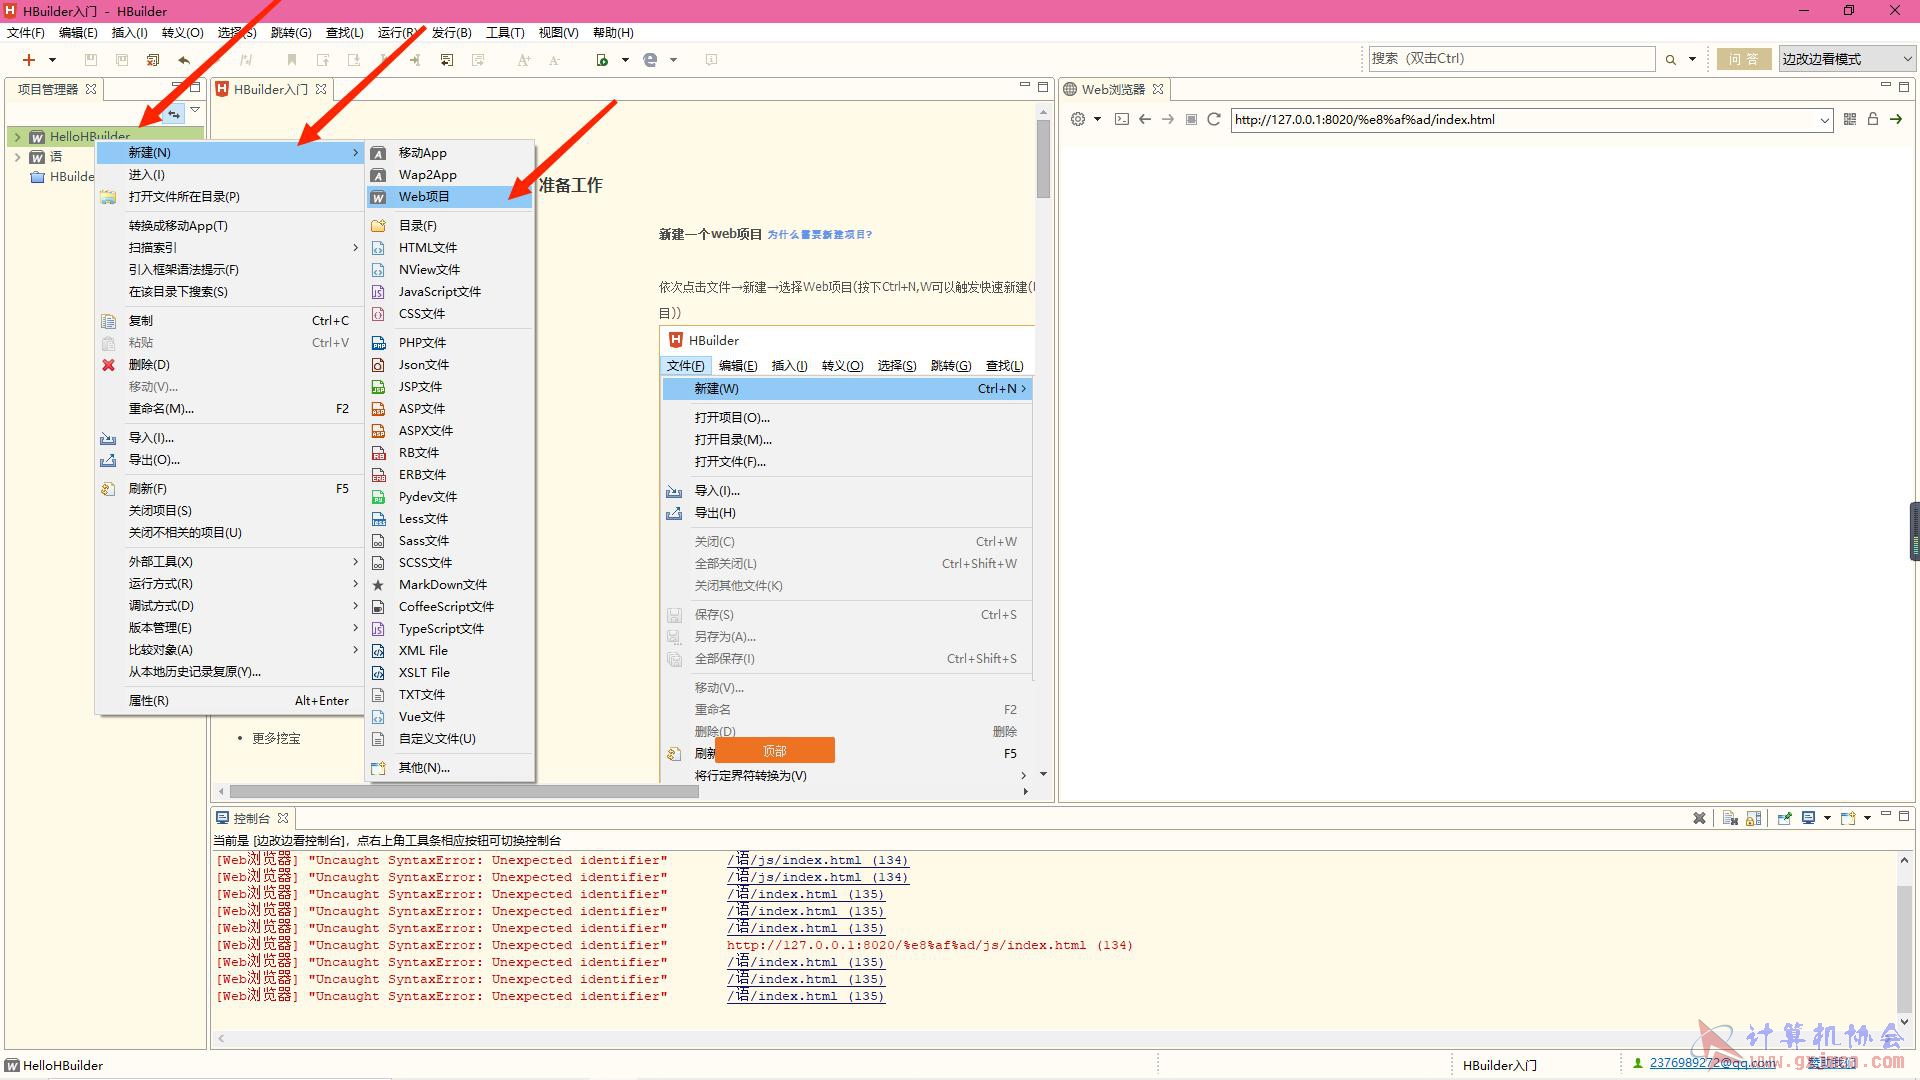Open the URL history dropdown in Web browser
1920x1080 pixels.
1824,120
